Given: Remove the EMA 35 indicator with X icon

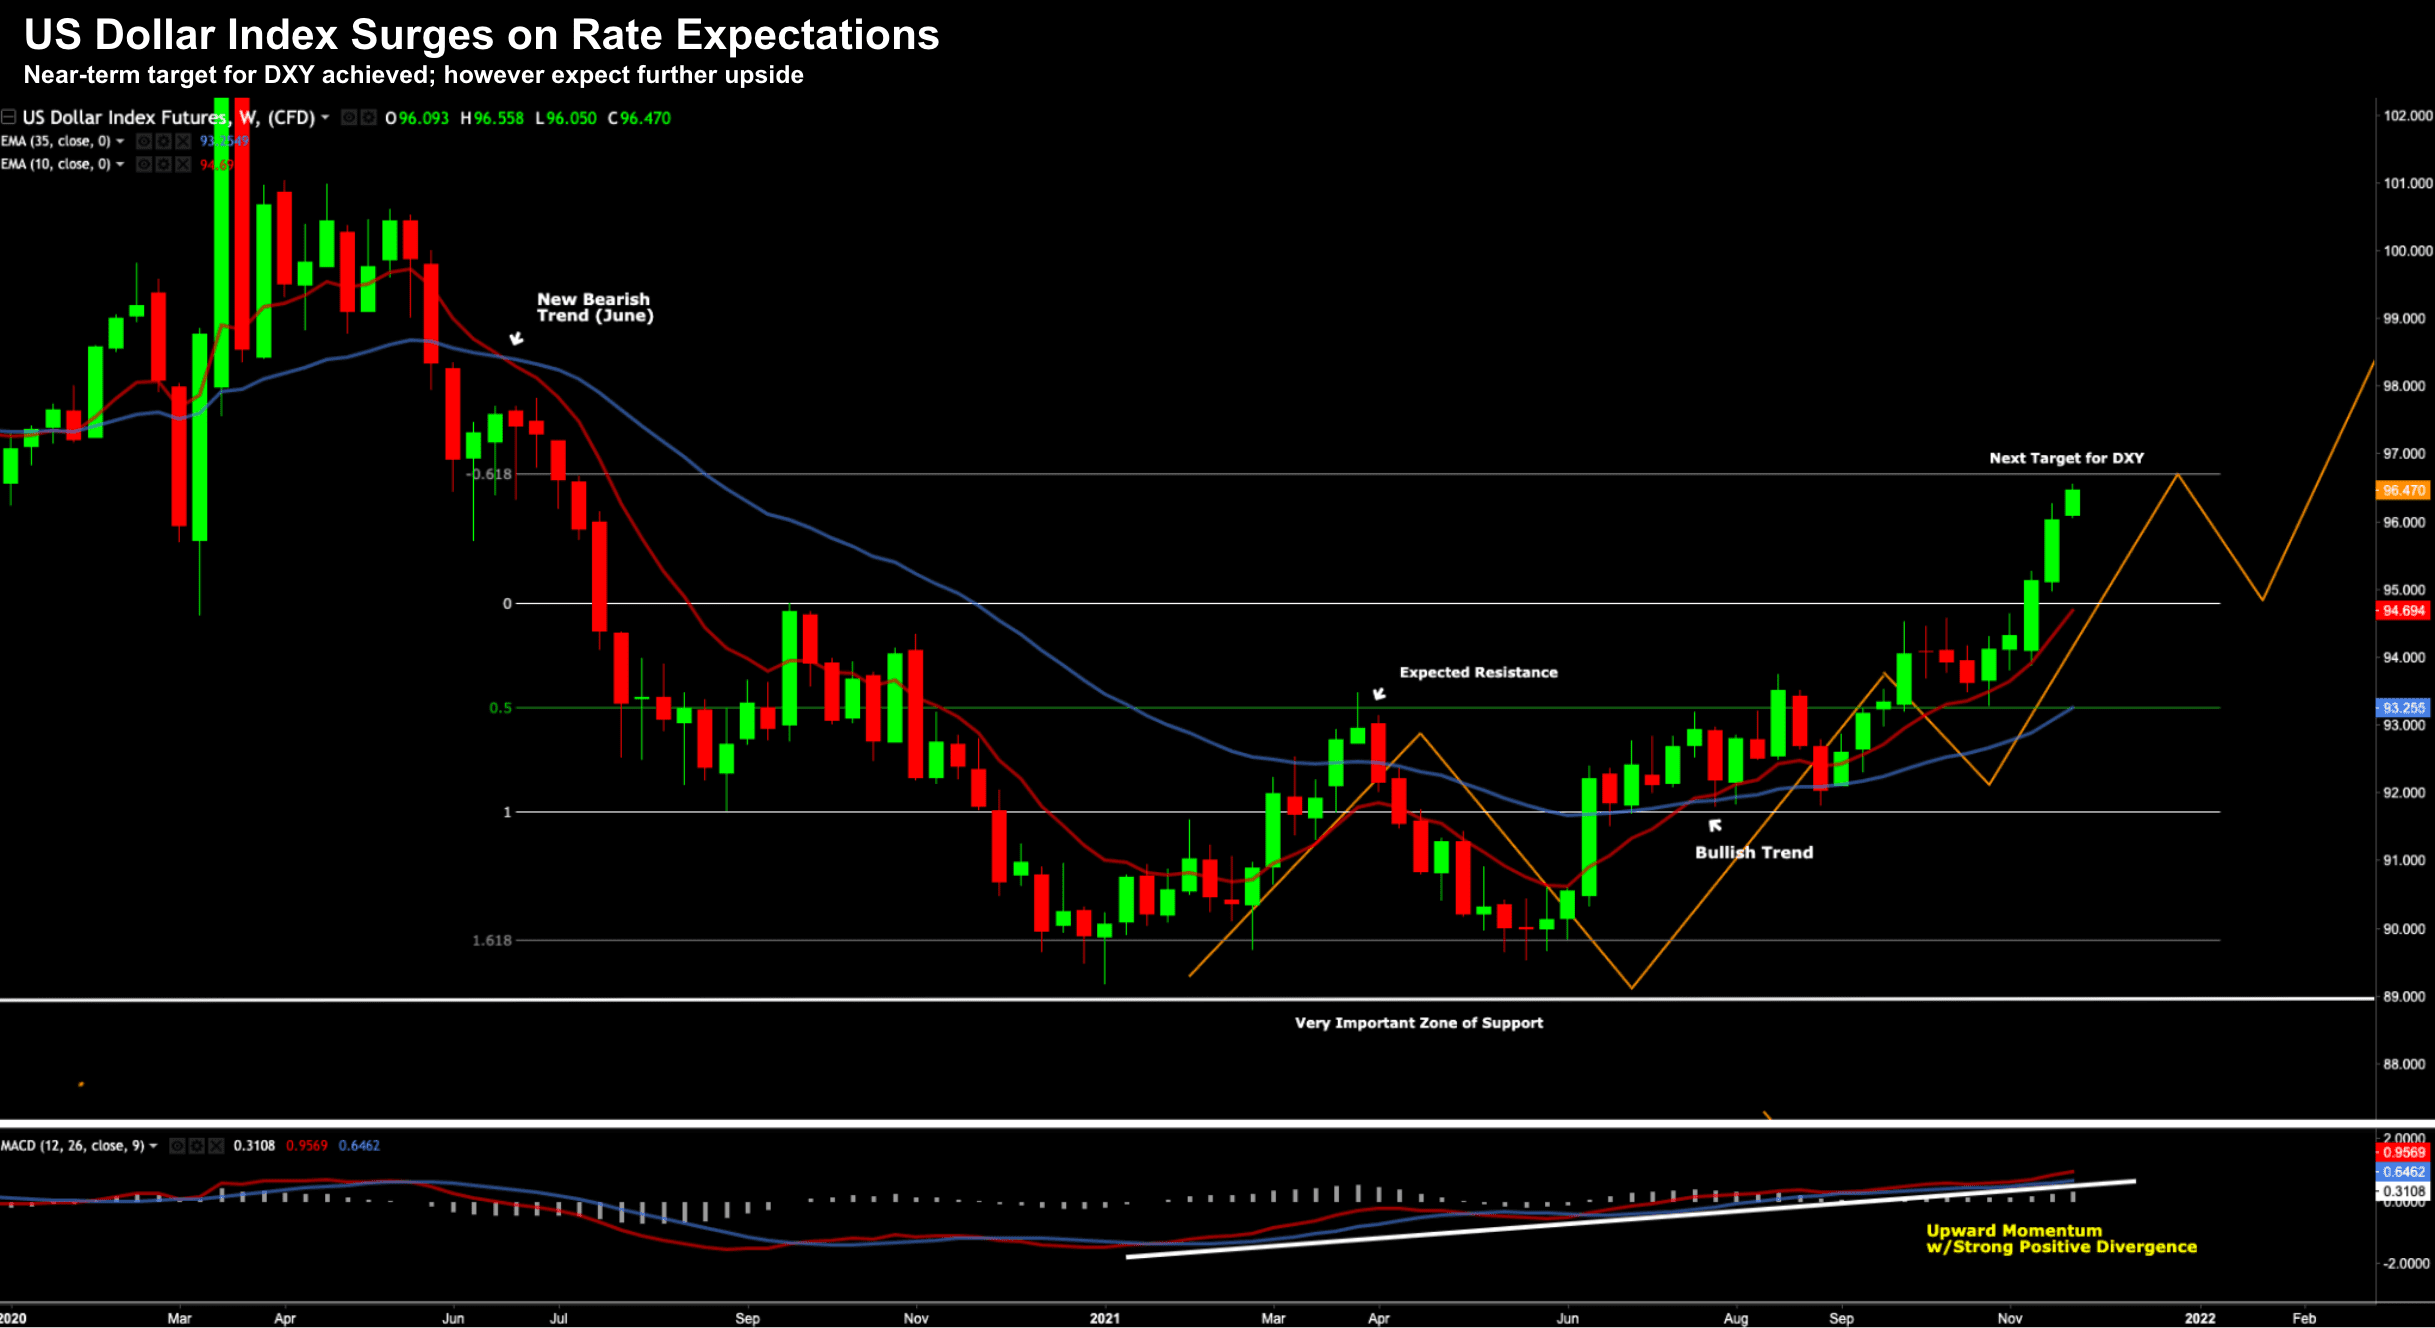Looking at the screenshot, I should click(182, 141).
